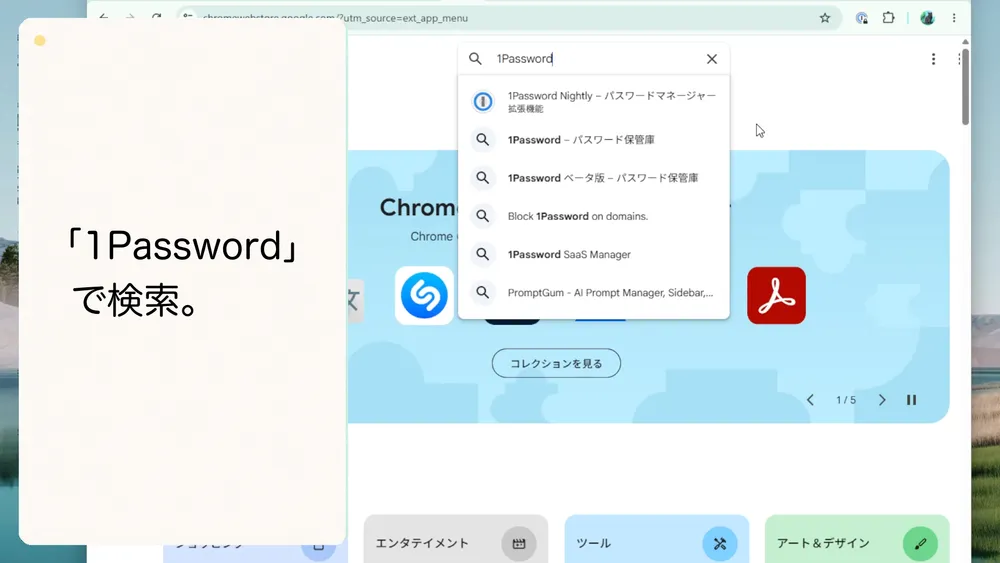Open the Chrome extensions puzzle menu
1000x563 pixels.
[888, 18]
